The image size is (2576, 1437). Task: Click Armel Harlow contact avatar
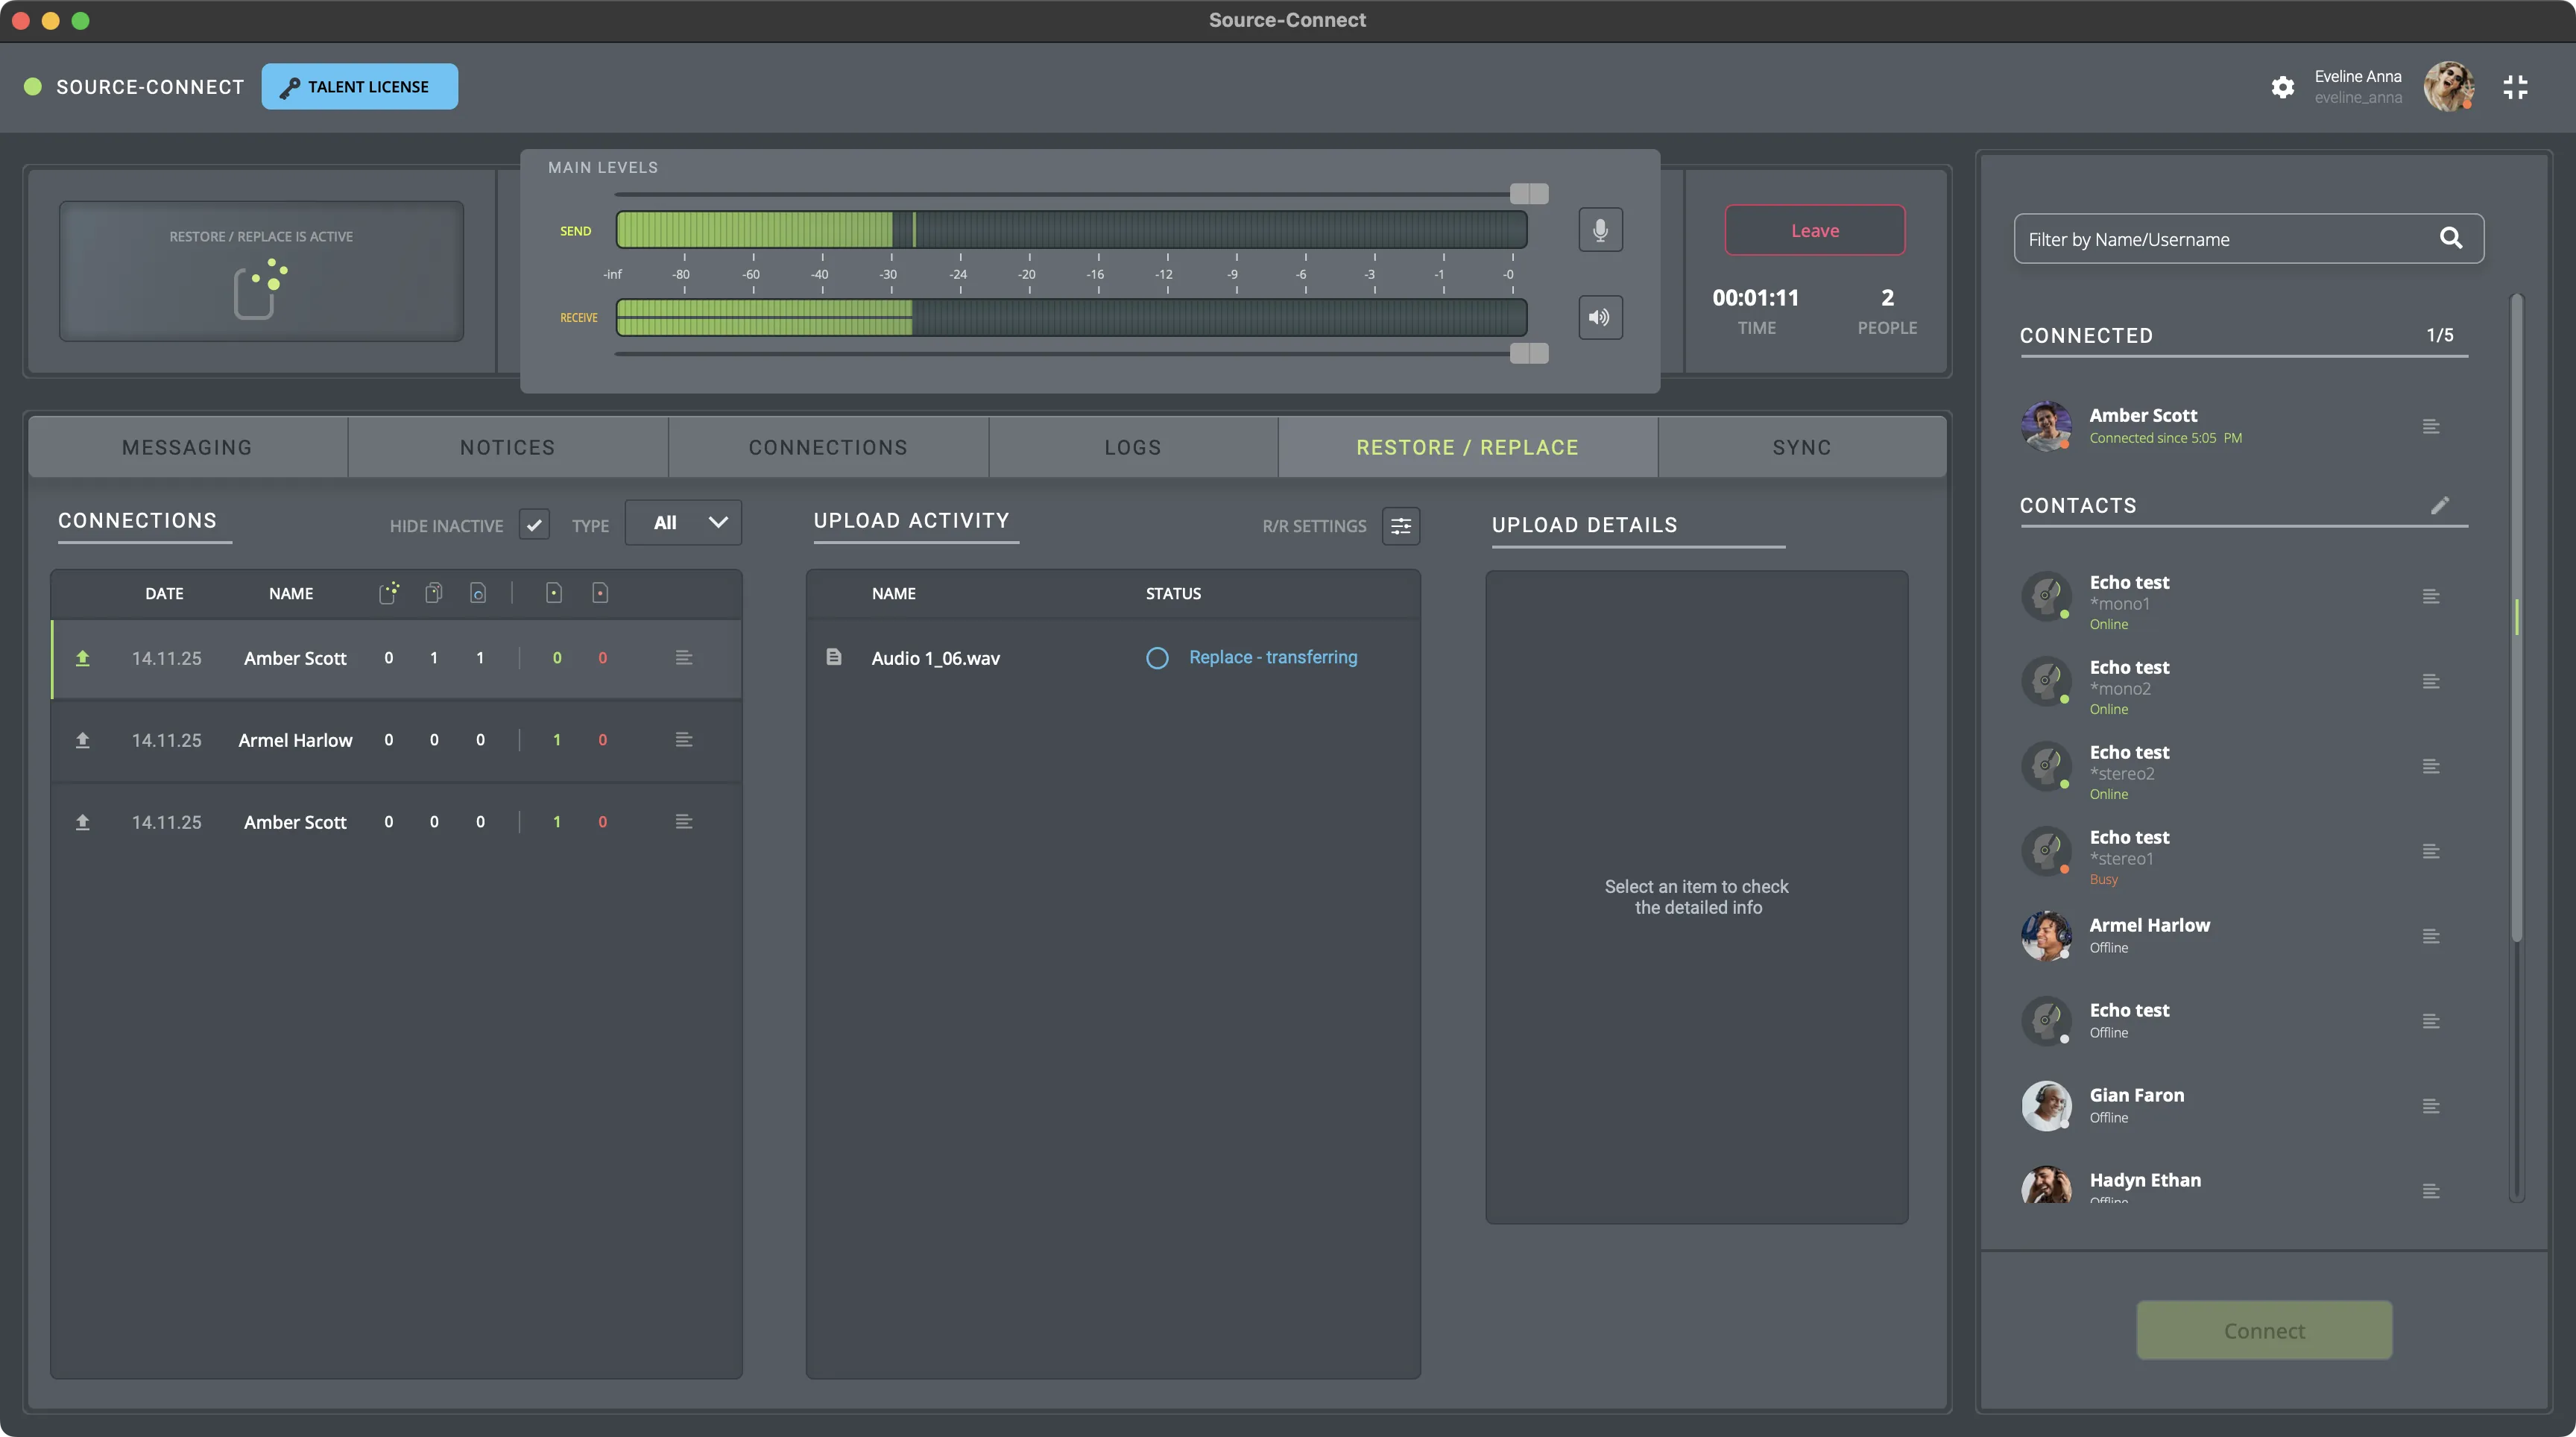2046,936
